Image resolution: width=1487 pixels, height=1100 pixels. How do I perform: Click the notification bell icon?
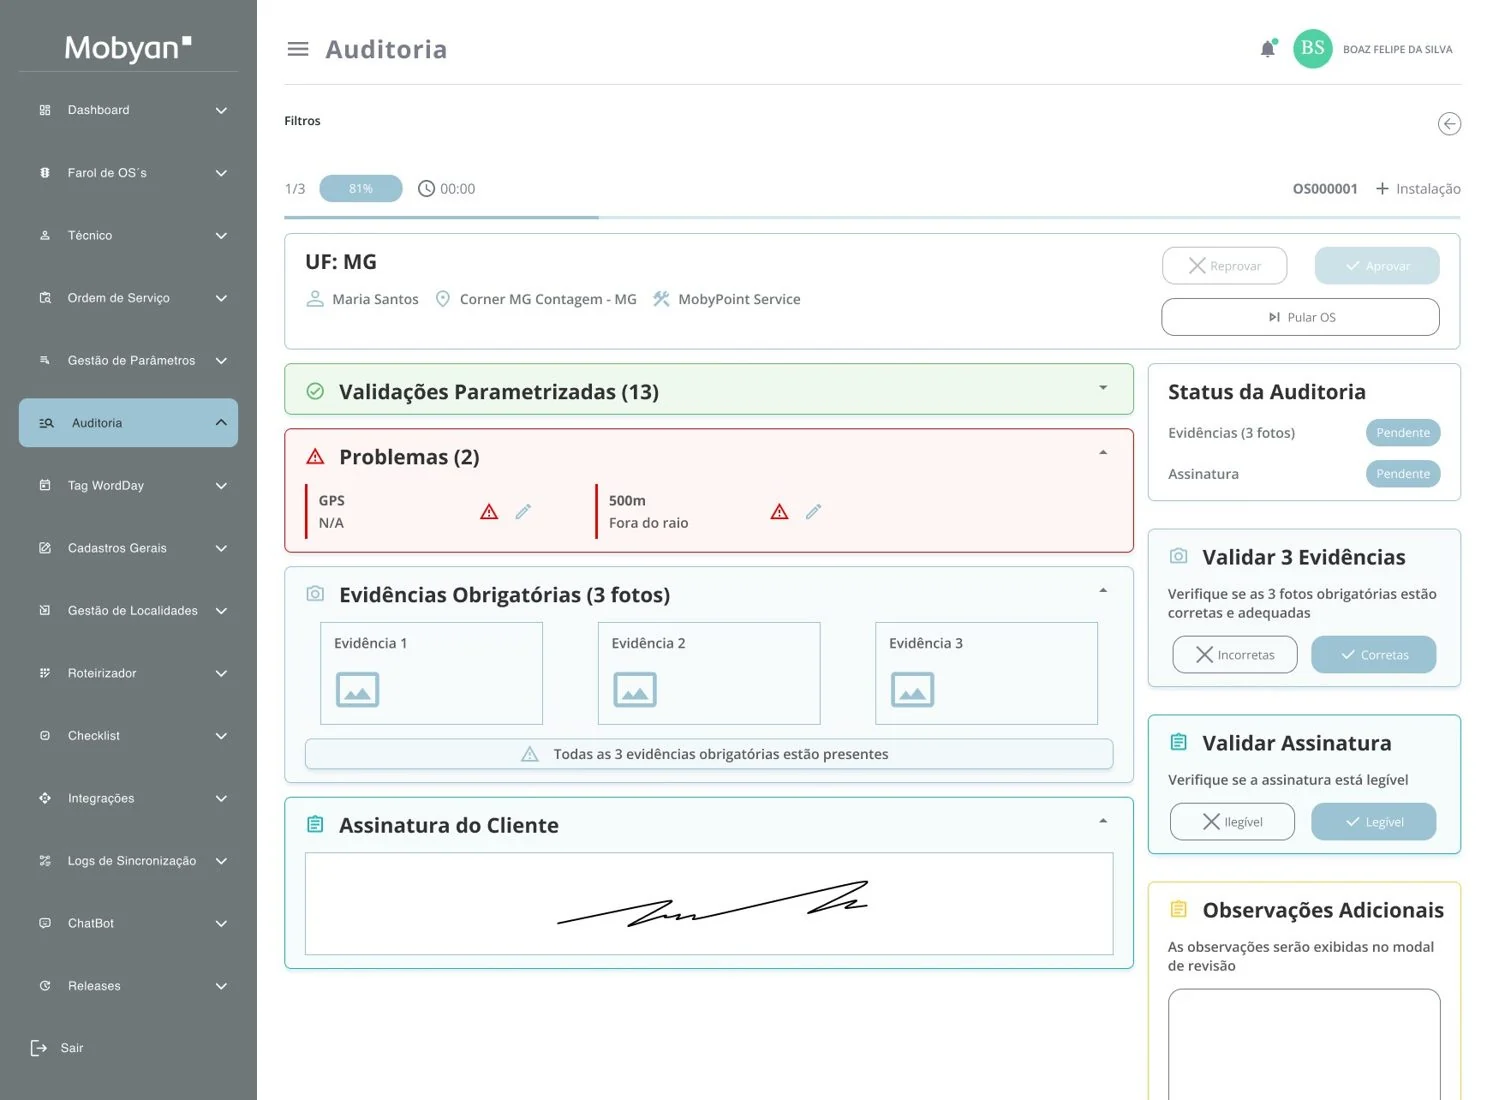tap(1268, 49)
